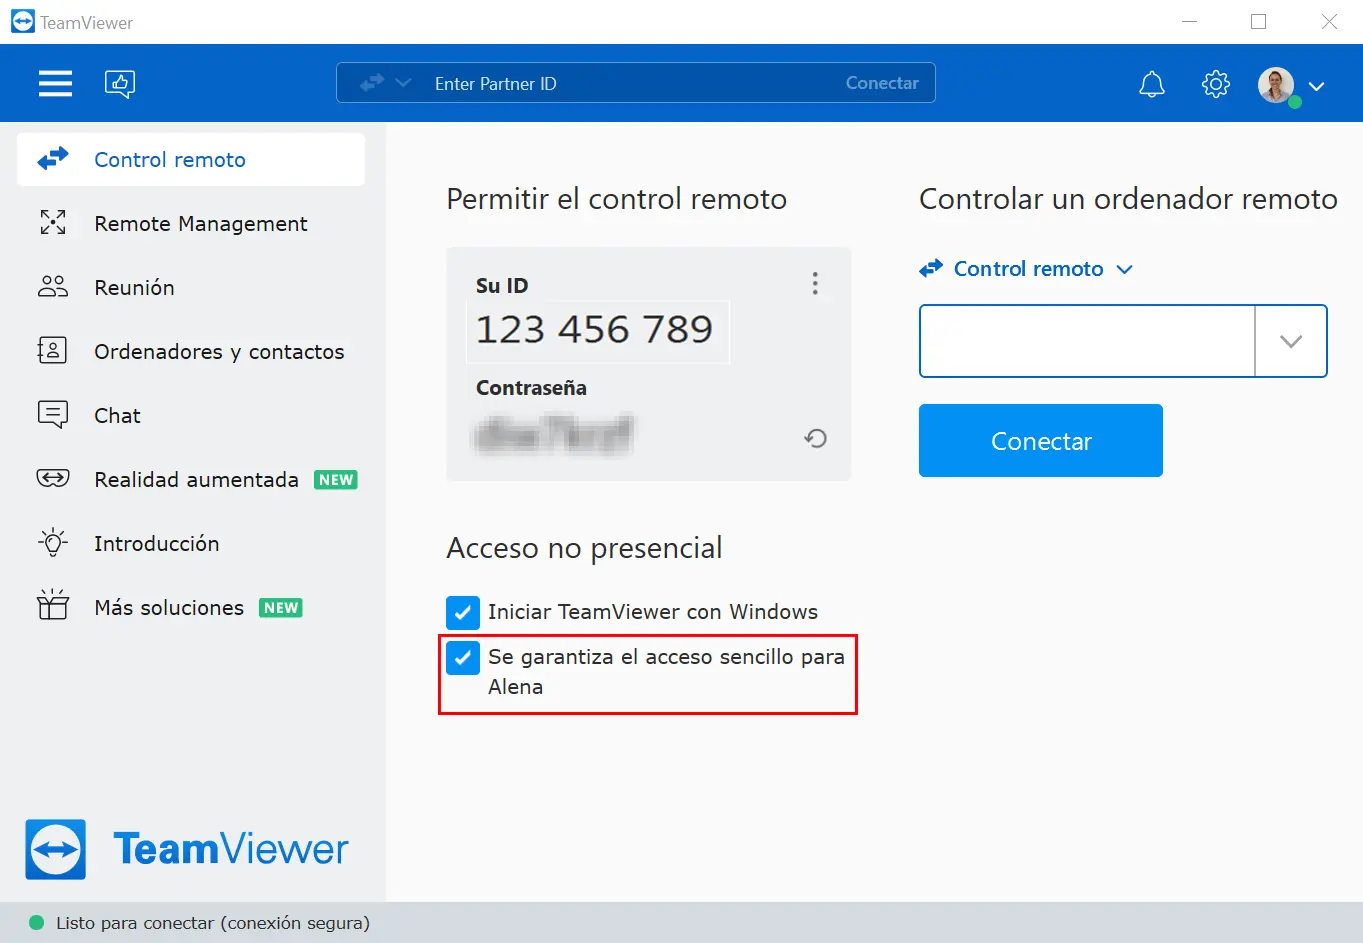Open the hamburger main menu
Viewport: 1363px width, 943px height.
tap(55, 83)
